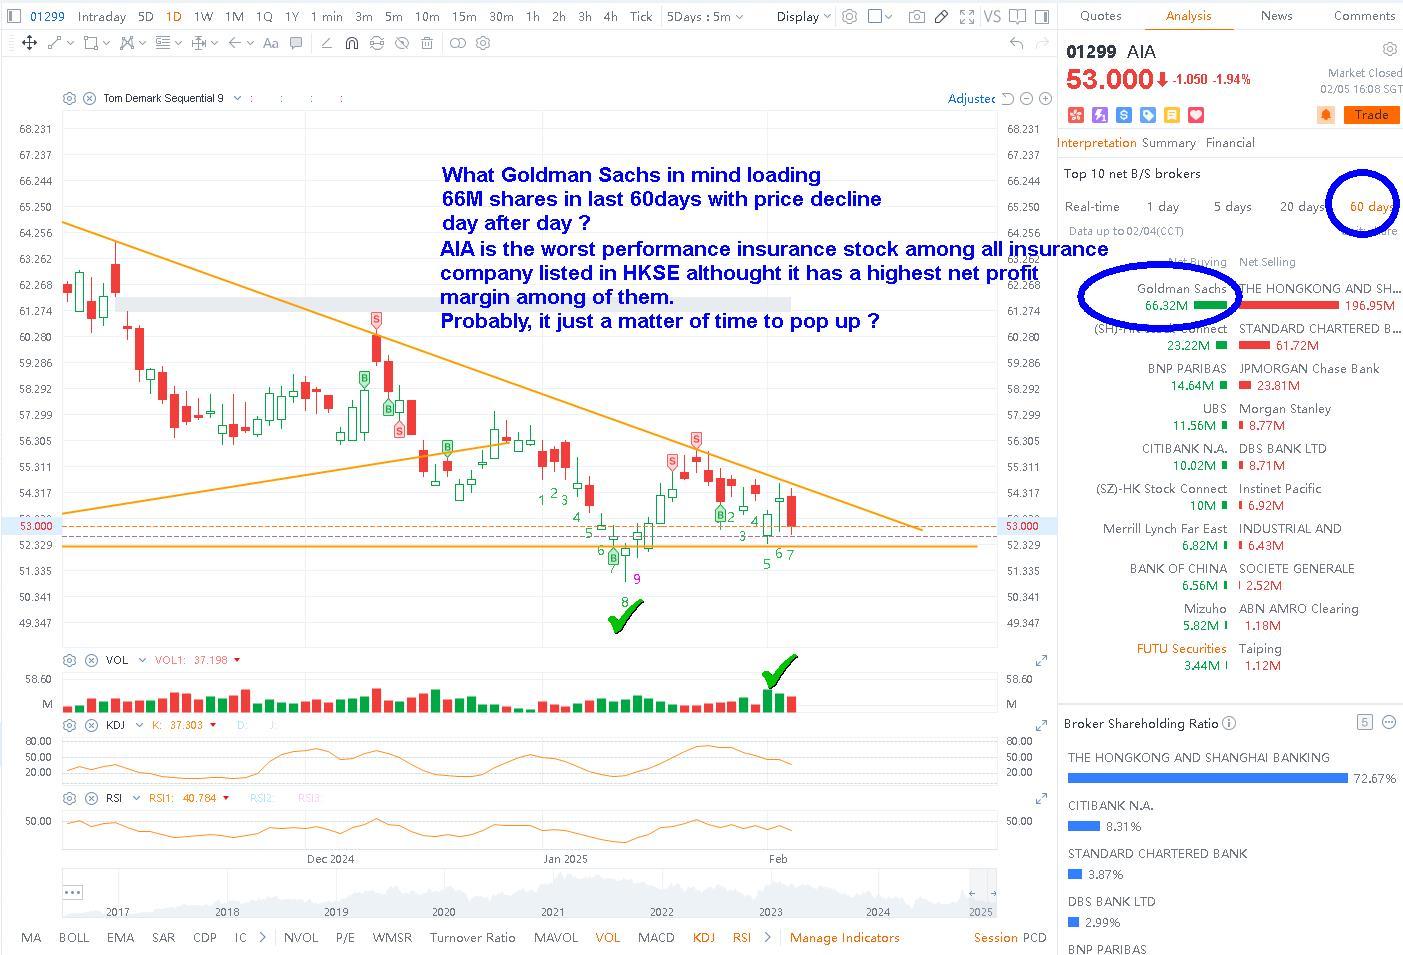Select the 20 days broker period
1403x955 pixels.
pyautogui.click(x=1301, y=206)
